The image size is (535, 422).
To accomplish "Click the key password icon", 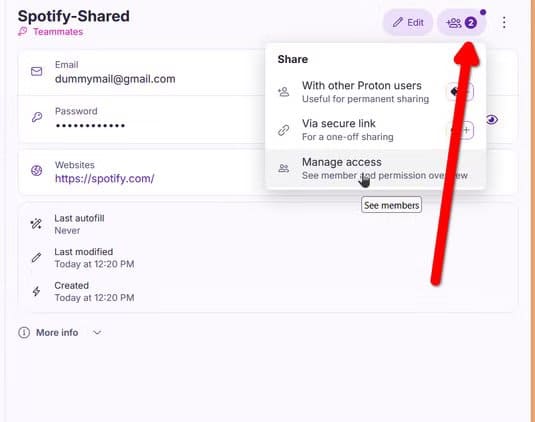I will pyautogui.click(x=37, y=117).
